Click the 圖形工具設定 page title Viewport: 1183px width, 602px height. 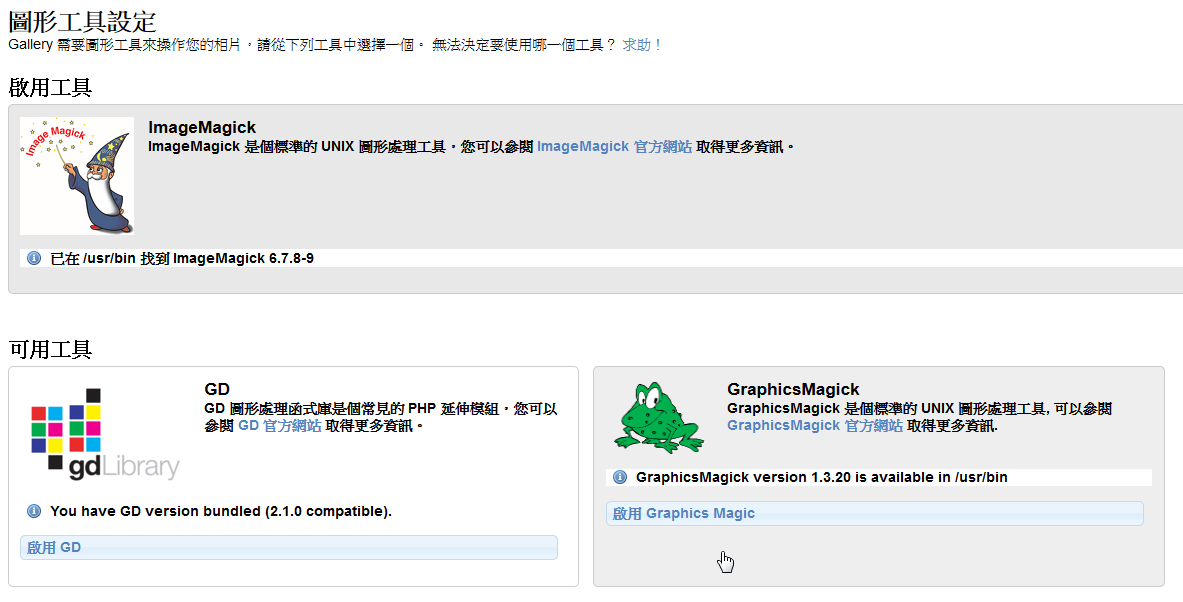click(x=82, y=19)
